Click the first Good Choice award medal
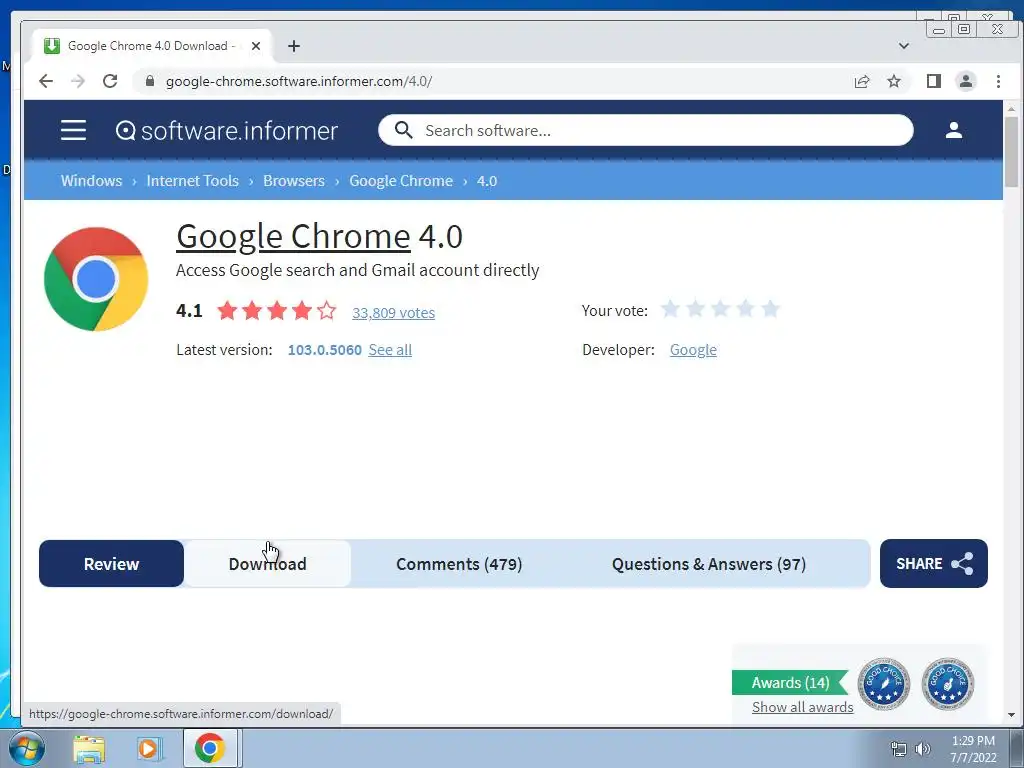1024x768 pixels. pyautogui.click(x=884, y=684)
